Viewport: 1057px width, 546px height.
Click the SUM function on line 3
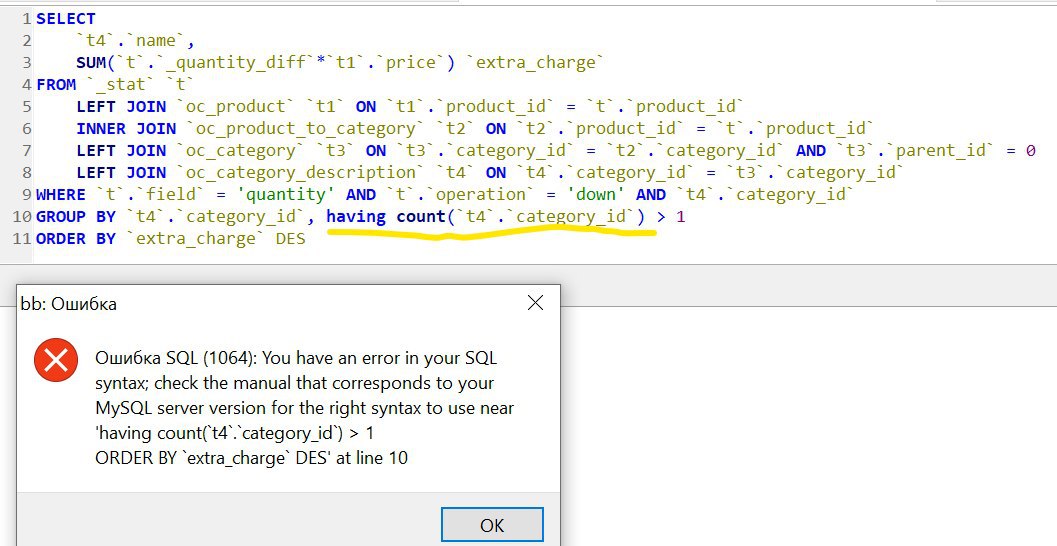coord(91,63)
